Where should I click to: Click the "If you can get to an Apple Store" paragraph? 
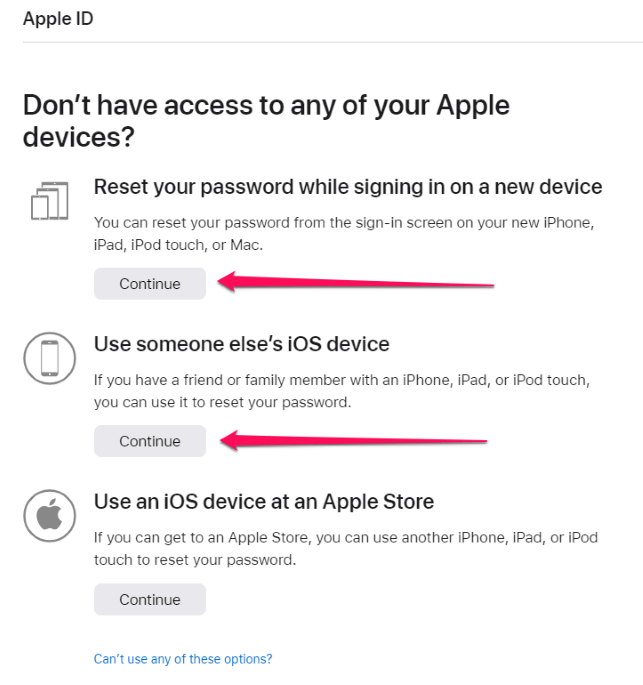(346, 548)
